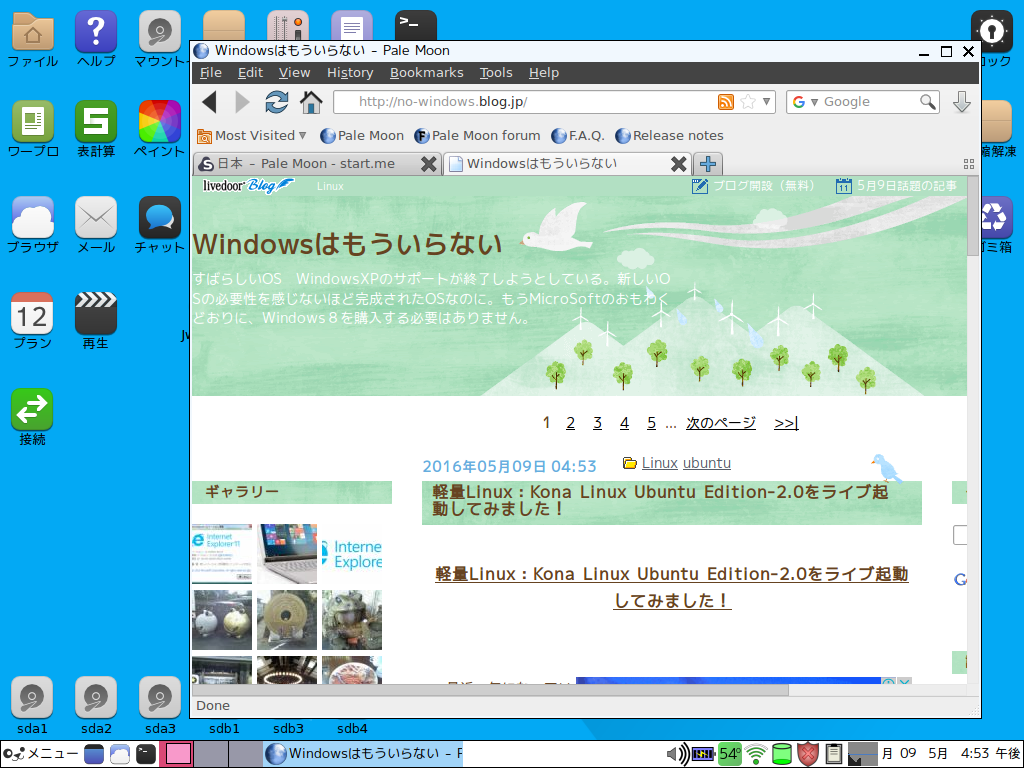Click the search magnifier in the Google box

[928, 101]
